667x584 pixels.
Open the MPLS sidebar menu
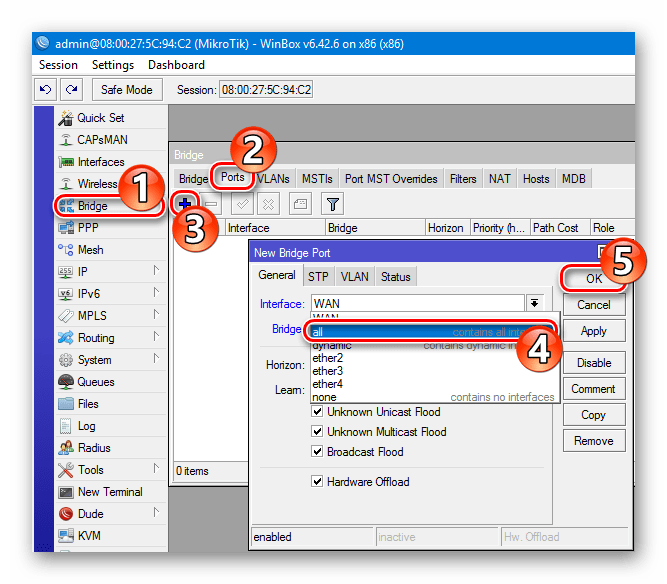click(x=111, y=316)
